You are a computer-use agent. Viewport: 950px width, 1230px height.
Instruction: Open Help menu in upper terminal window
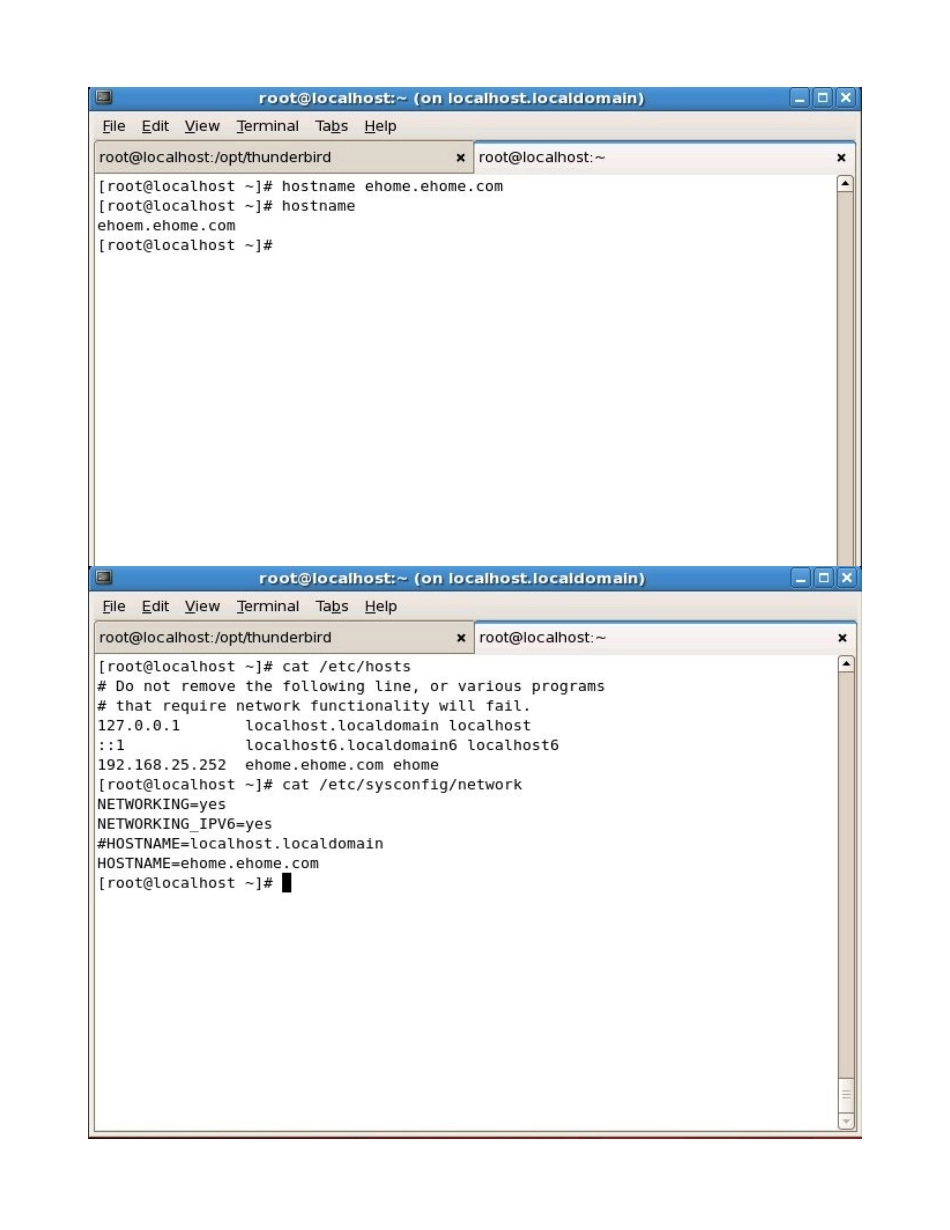(x=380, y=126)
